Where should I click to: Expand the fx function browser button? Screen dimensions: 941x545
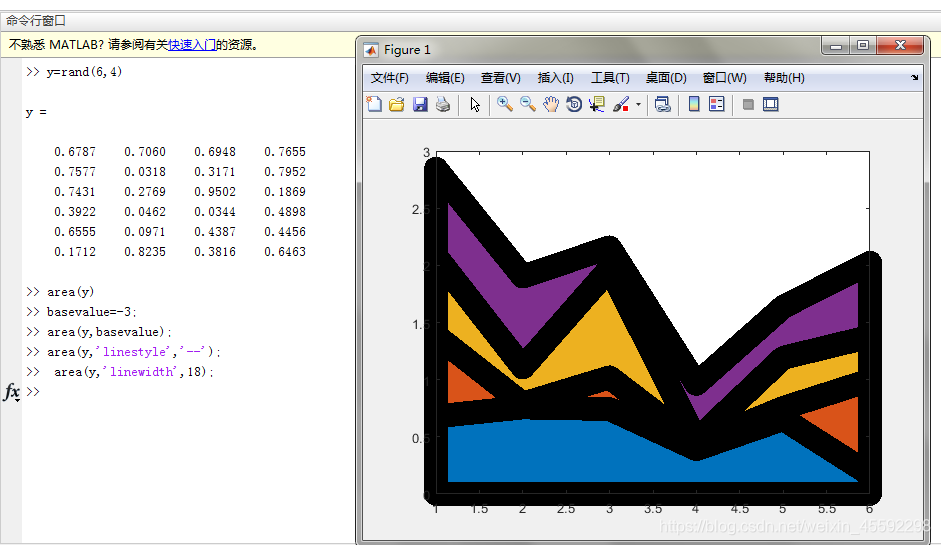(12, 393)
